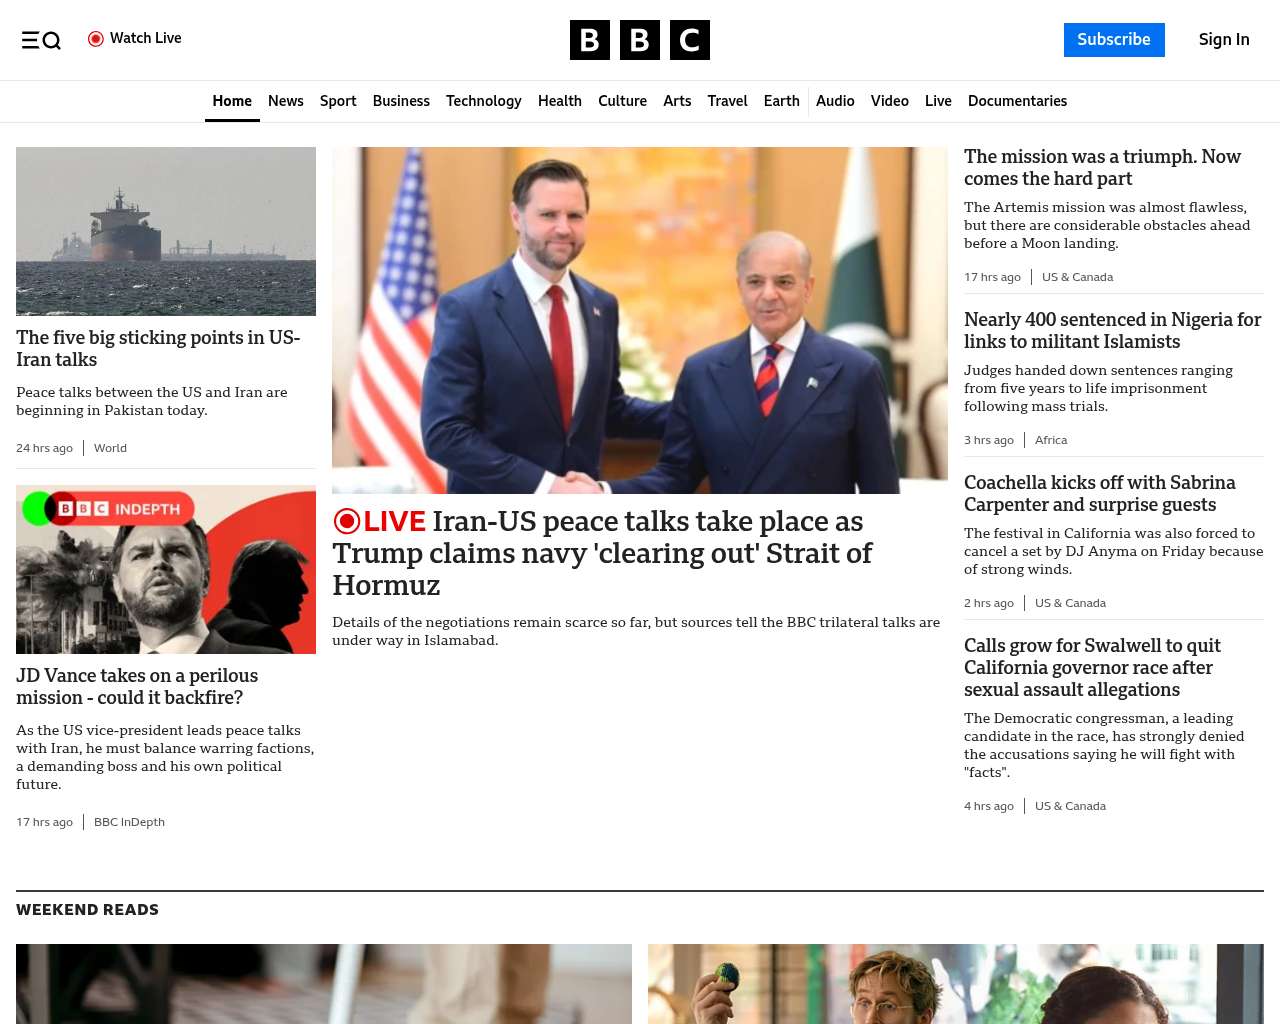Open the Sport tab
Screen dimensions: 1280x1024
pyautogui.click(x=338, y=101)
